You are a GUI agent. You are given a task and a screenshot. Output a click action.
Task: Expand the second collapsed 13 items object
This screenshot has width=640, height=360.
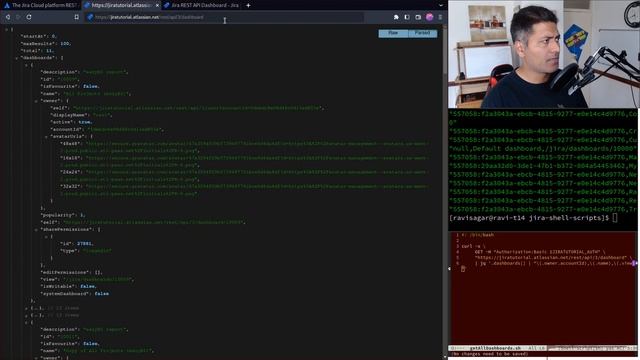click(x=26, y=316)
